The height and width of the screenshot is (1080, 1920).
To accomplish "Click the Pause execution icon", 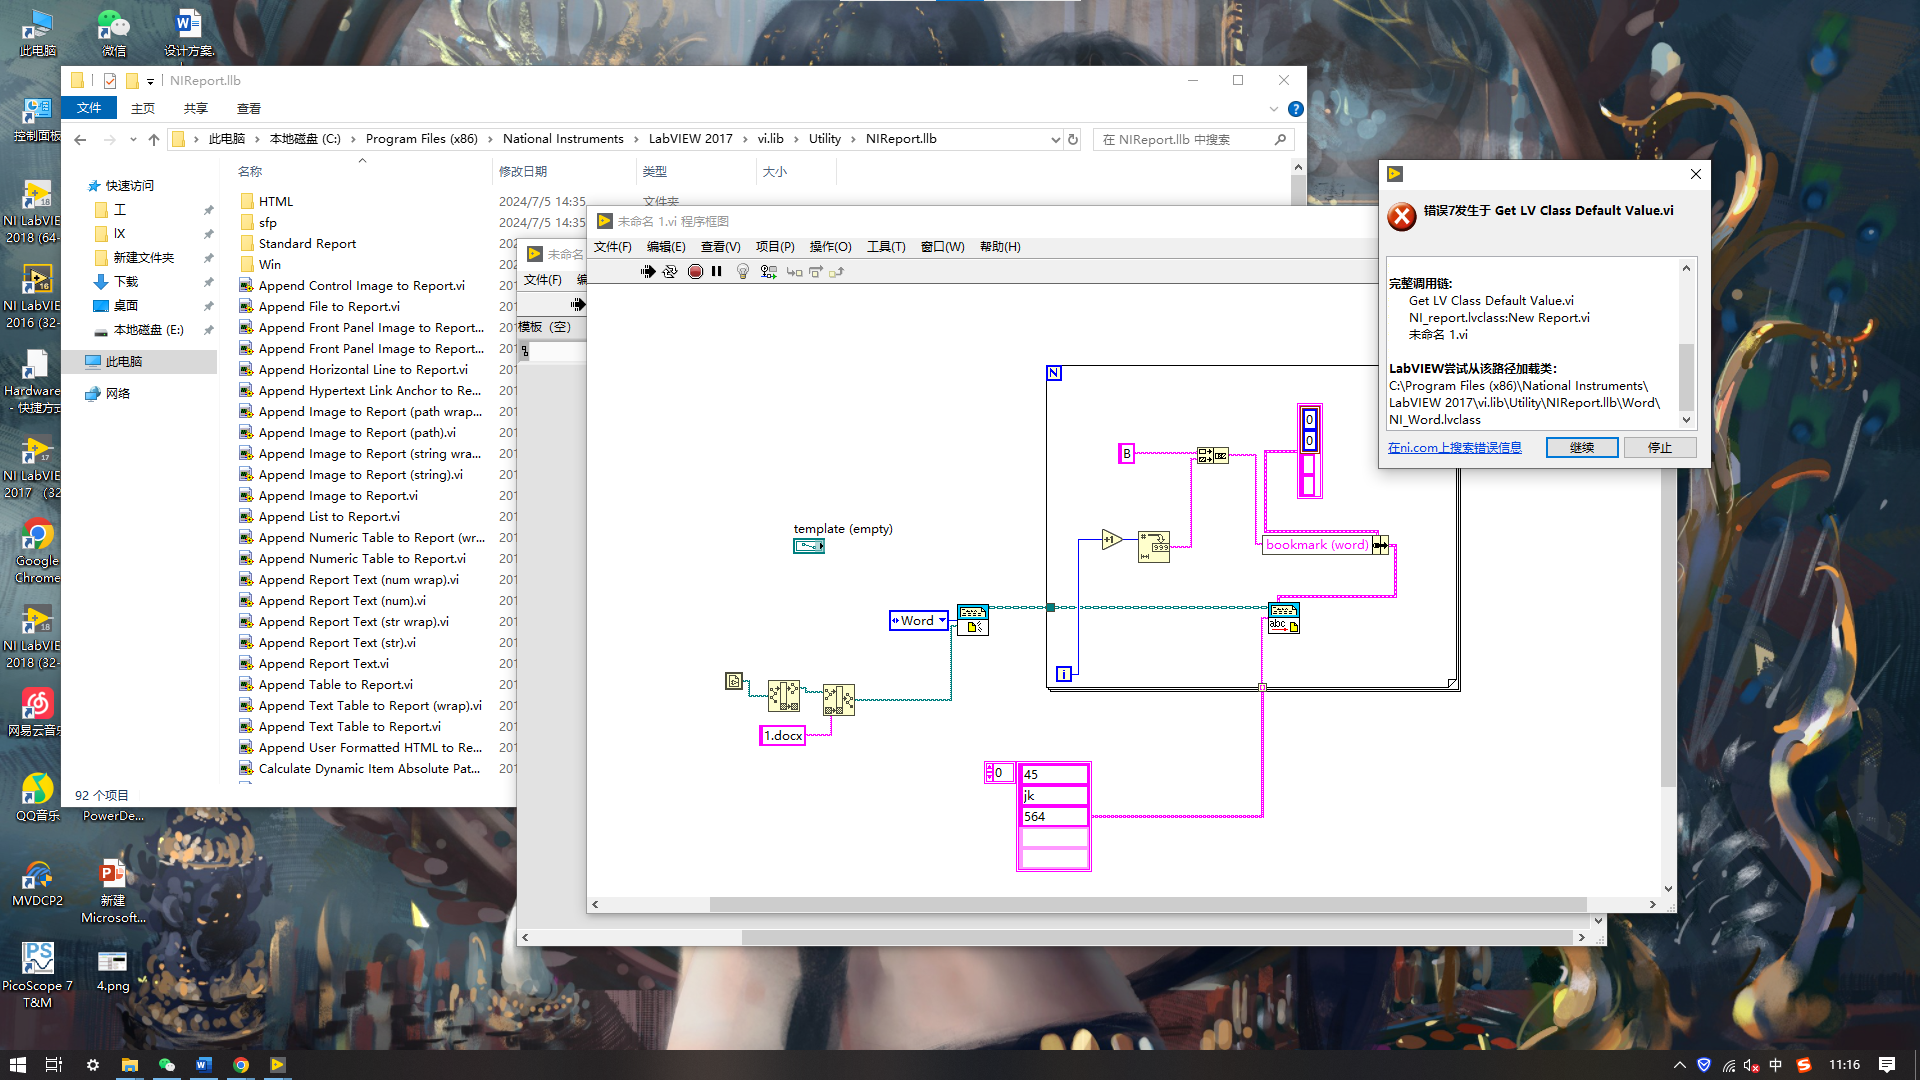I will (x=717, y=272).
